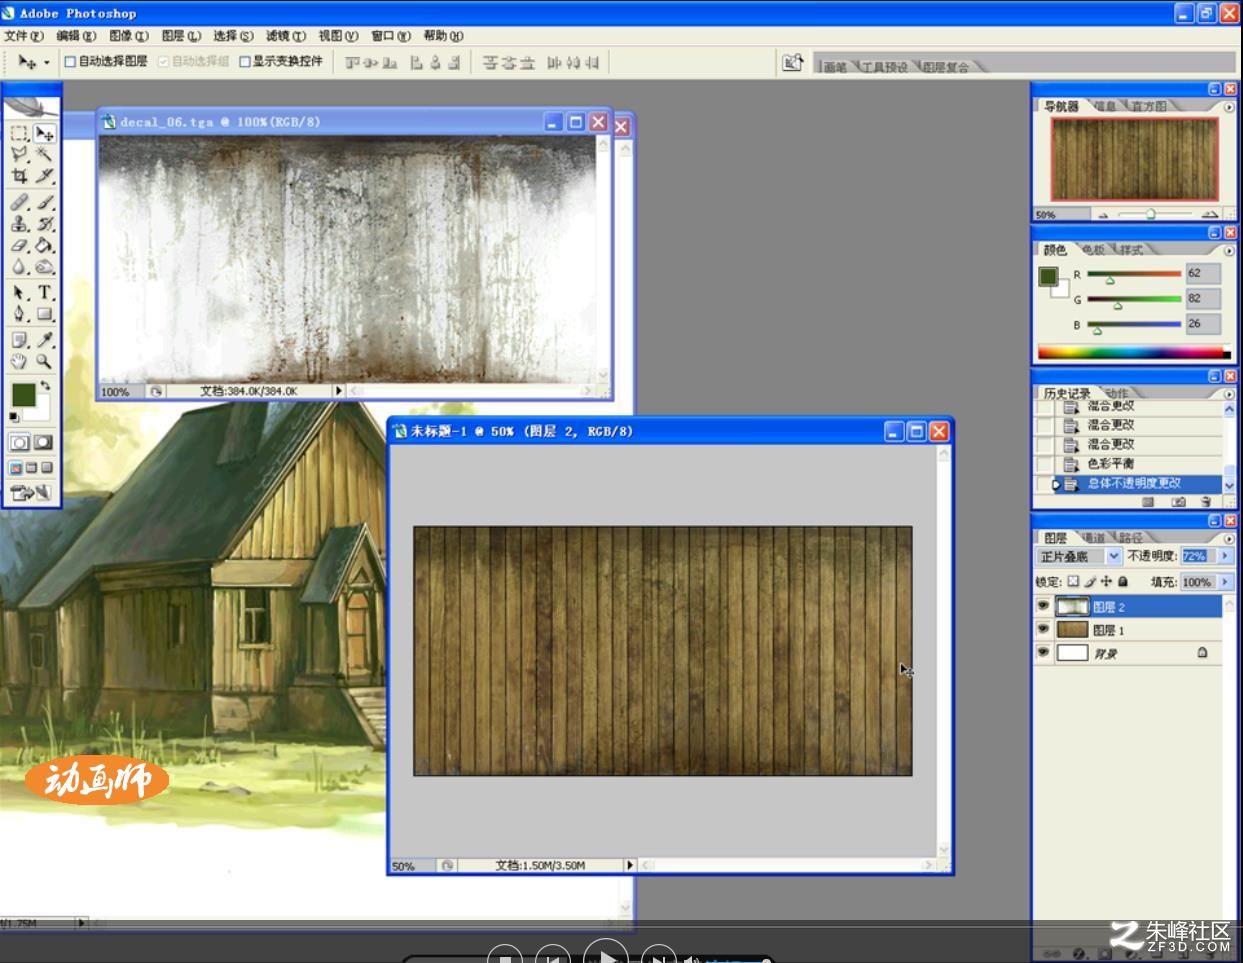
Task: Activate the Type tool
Action: [x=44, y=293]
